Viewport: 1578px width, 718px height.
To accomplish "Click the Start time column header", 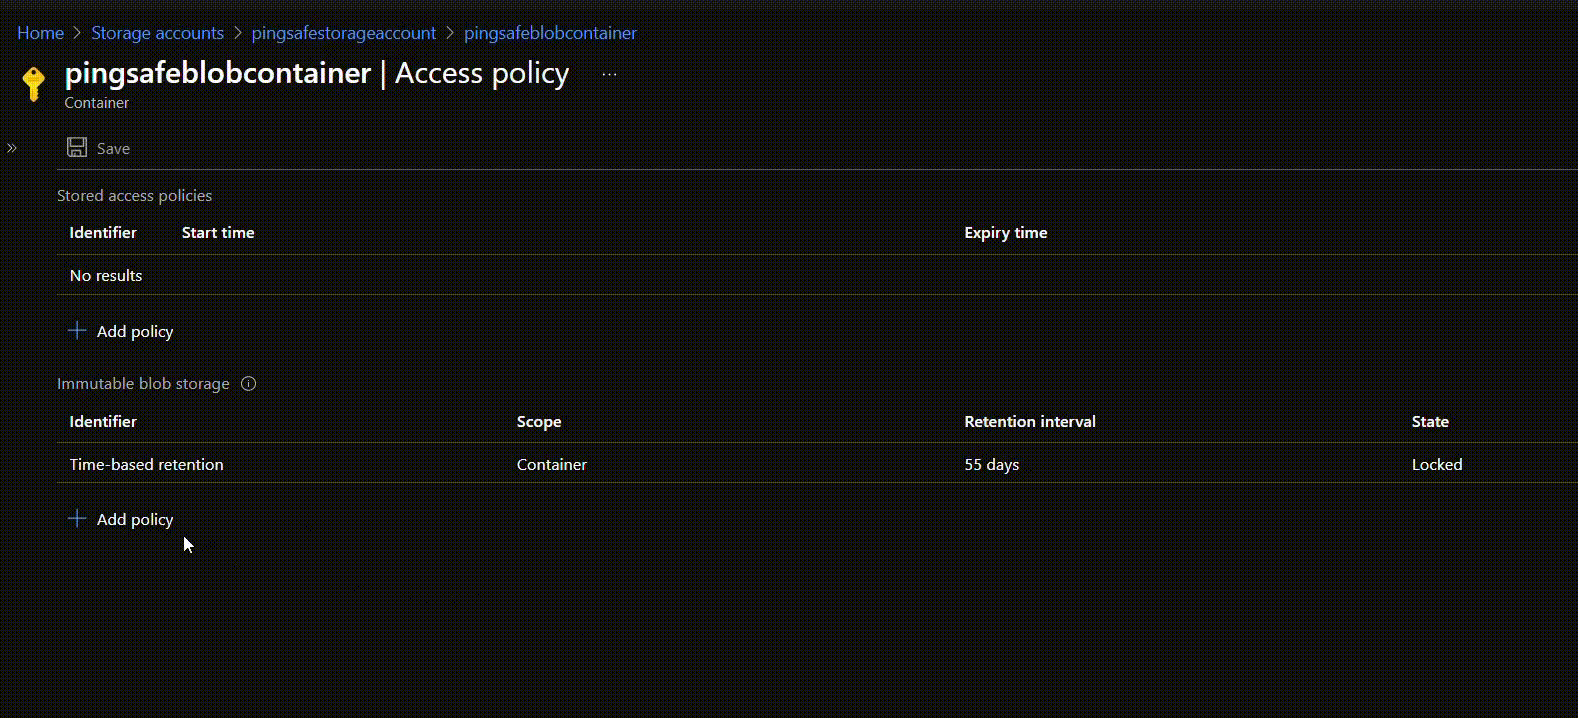I will coord(218,233).
